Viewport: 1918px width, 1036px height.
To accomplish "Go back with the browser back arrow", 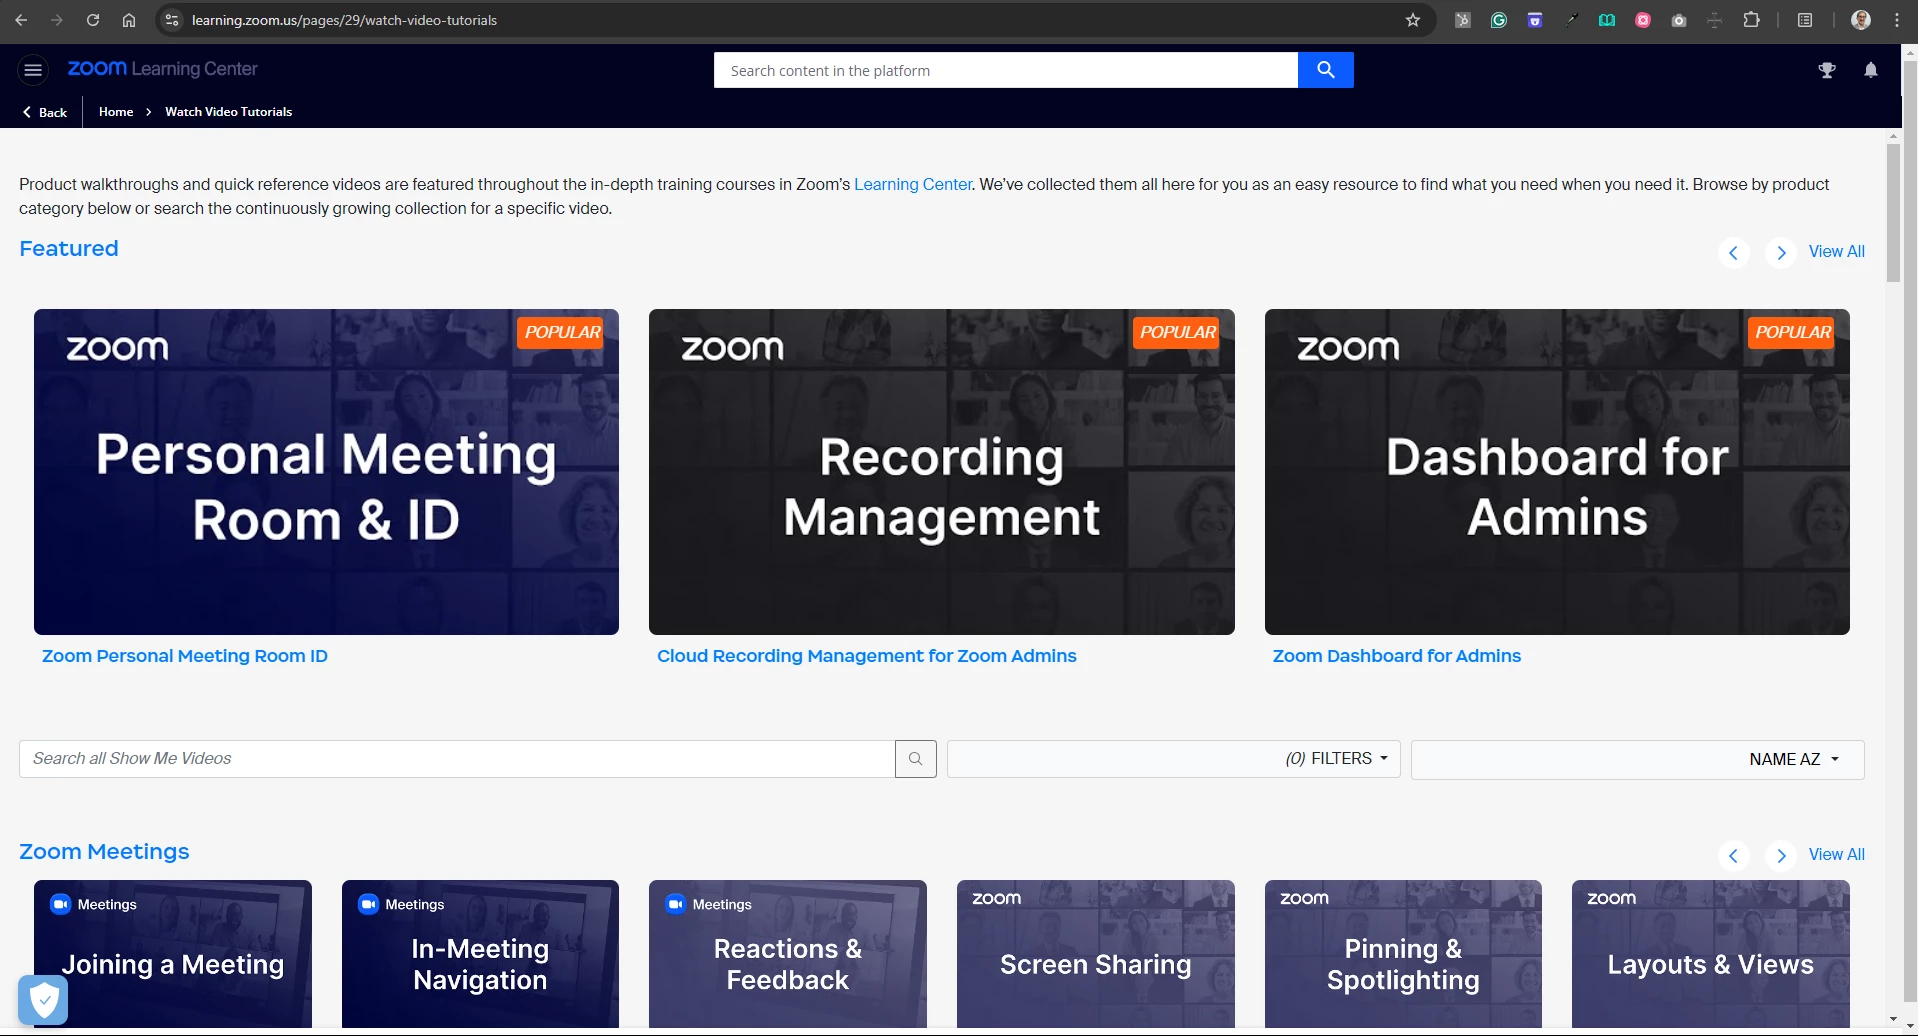I will click(x=21, y=20).
